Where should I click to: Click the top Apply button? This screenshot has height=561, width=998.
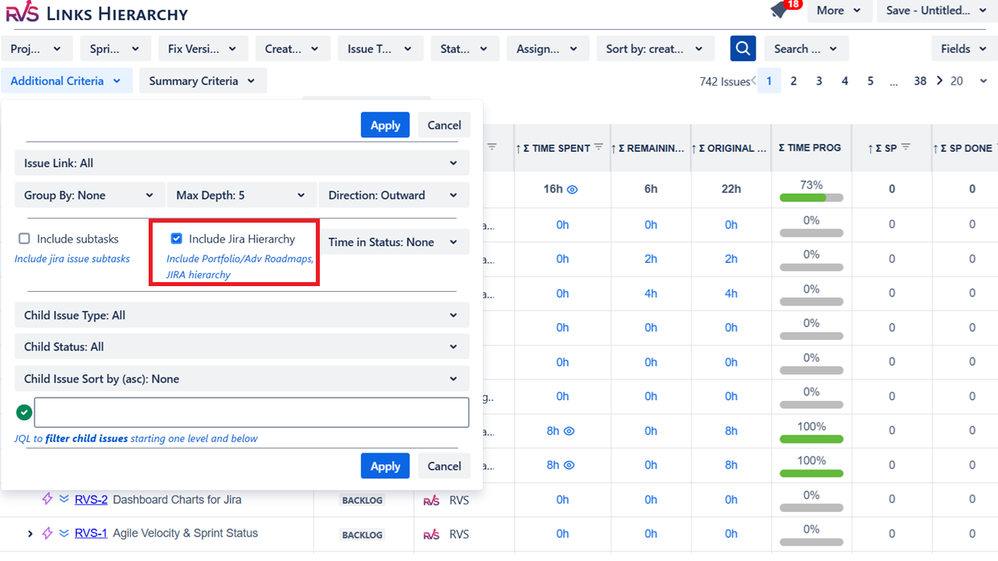pos(385,125)
